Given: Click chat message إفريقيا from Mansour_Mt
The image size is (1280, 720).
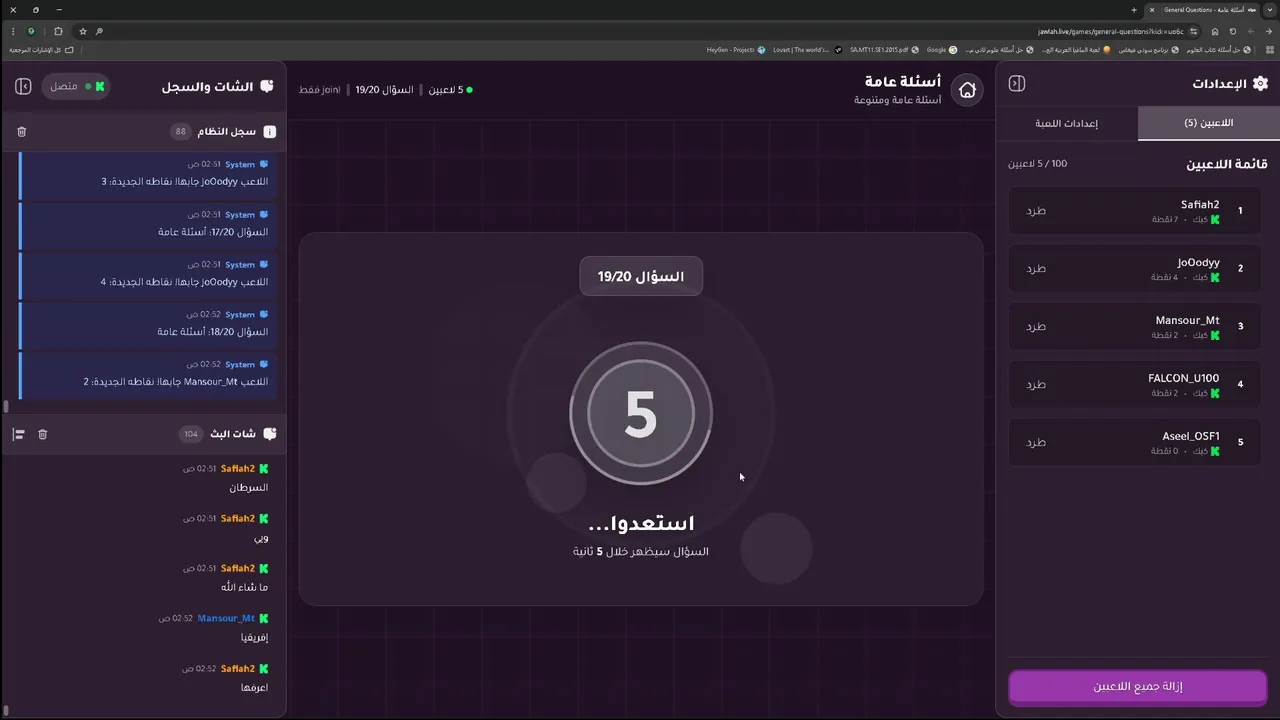Looking at the screenshot, I should pos(254,637).
